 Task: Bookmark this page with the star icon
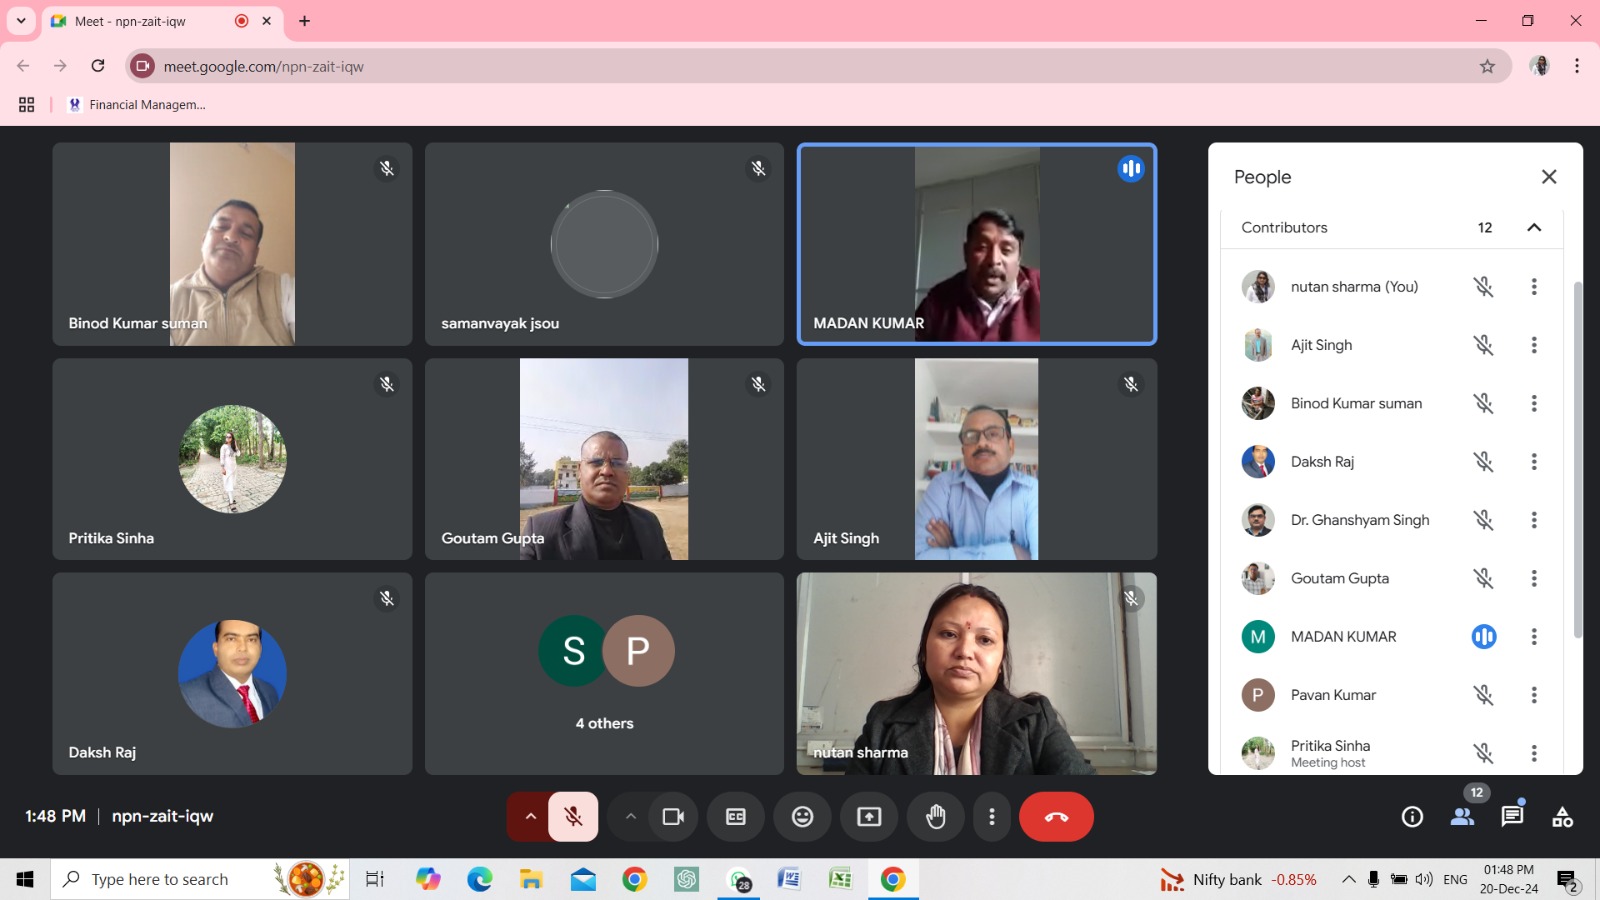click(1487, 66)
